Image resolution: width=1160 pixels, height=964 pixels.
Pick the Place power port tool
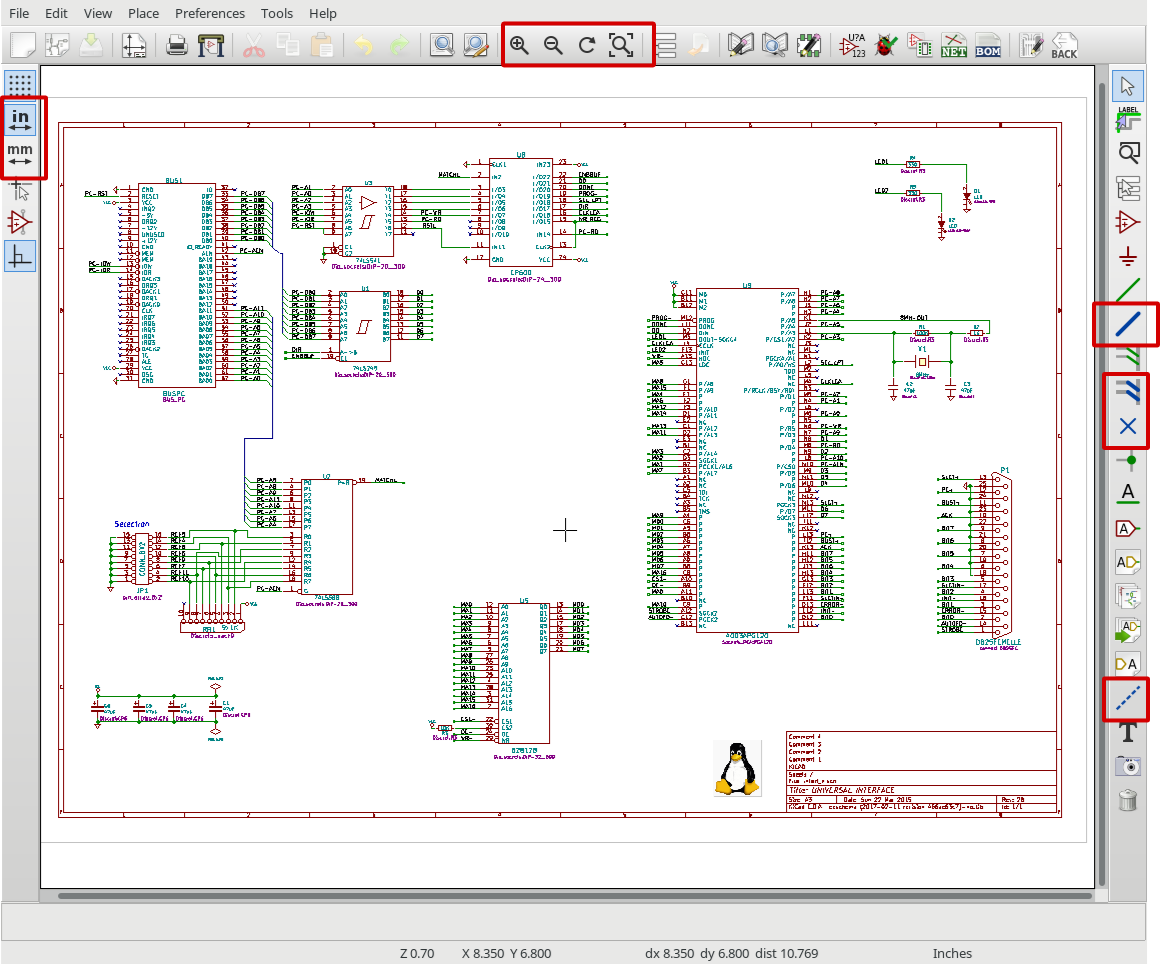pos(1128,256)
